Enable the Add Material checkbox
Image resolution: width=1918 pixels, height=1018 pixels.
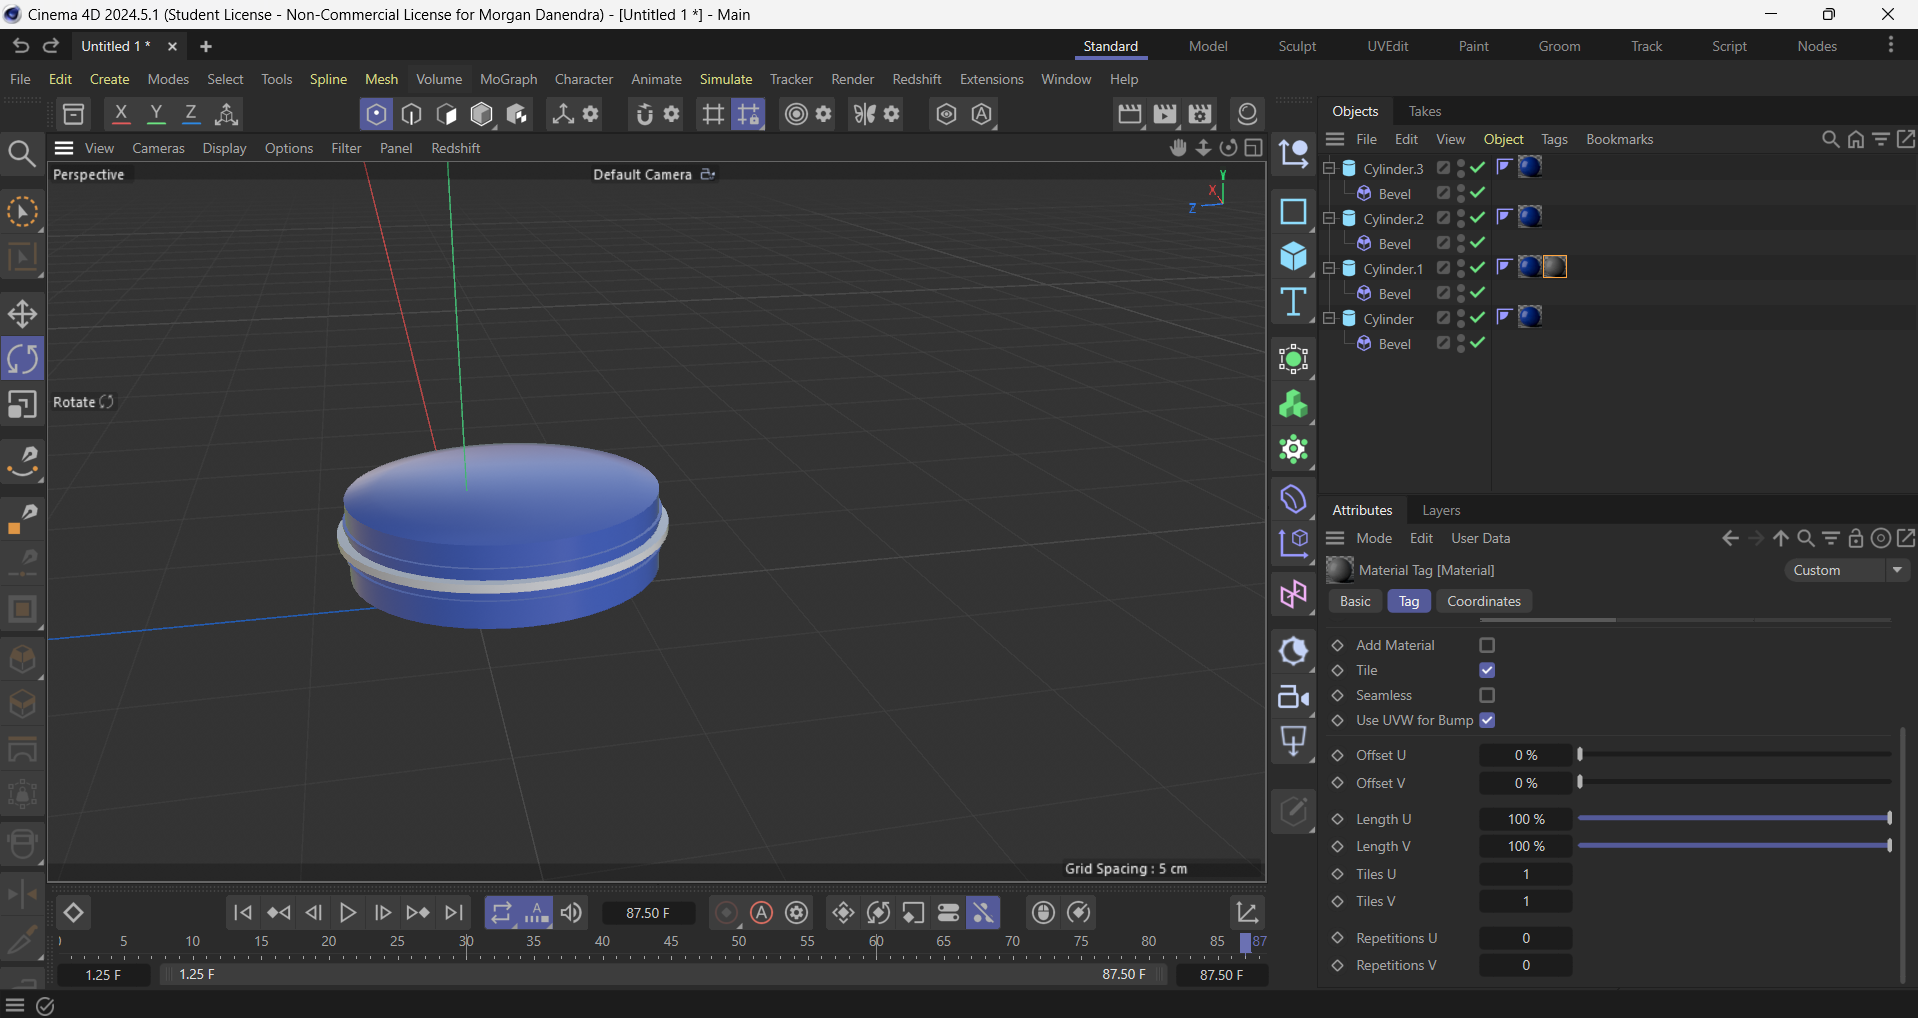(x=1487, y=645)
